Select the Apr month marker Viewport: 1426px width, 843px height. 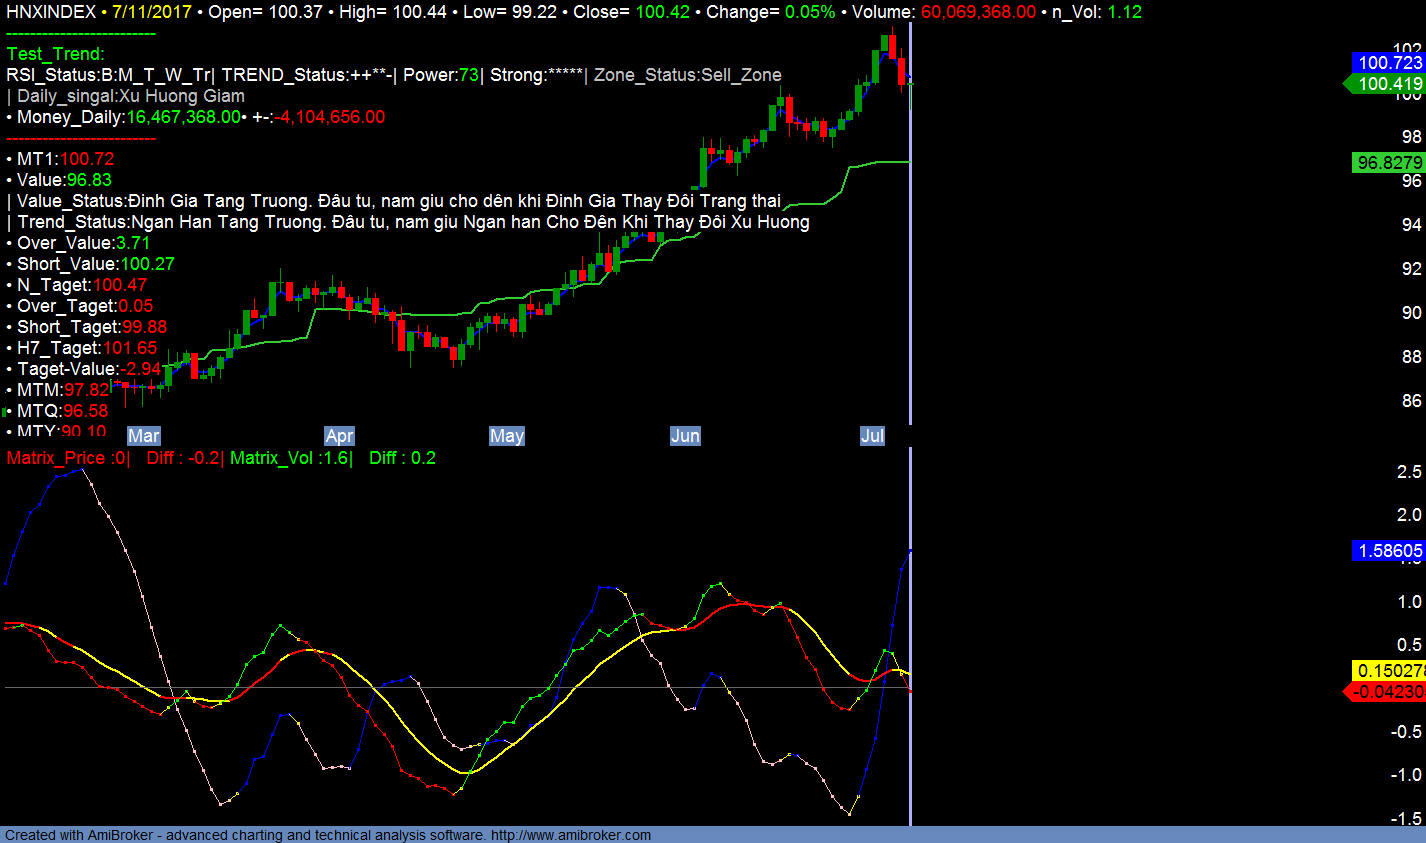coord(339,436)
